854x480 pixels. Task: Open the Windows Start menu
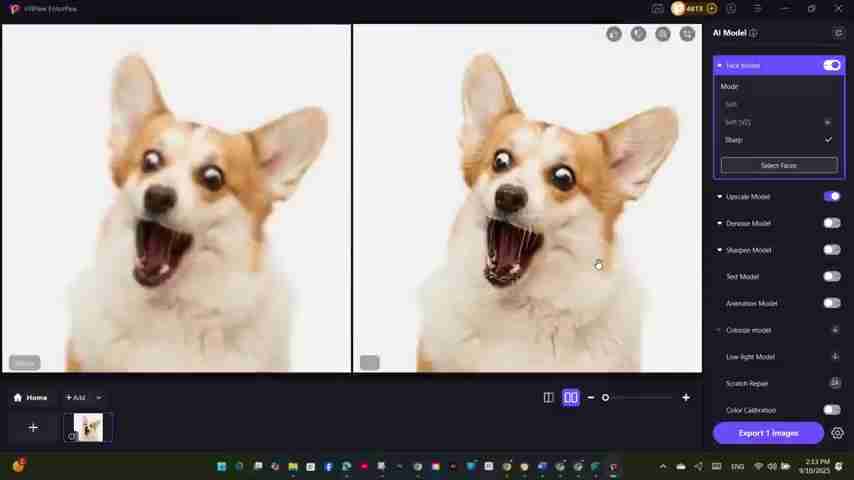221,466
